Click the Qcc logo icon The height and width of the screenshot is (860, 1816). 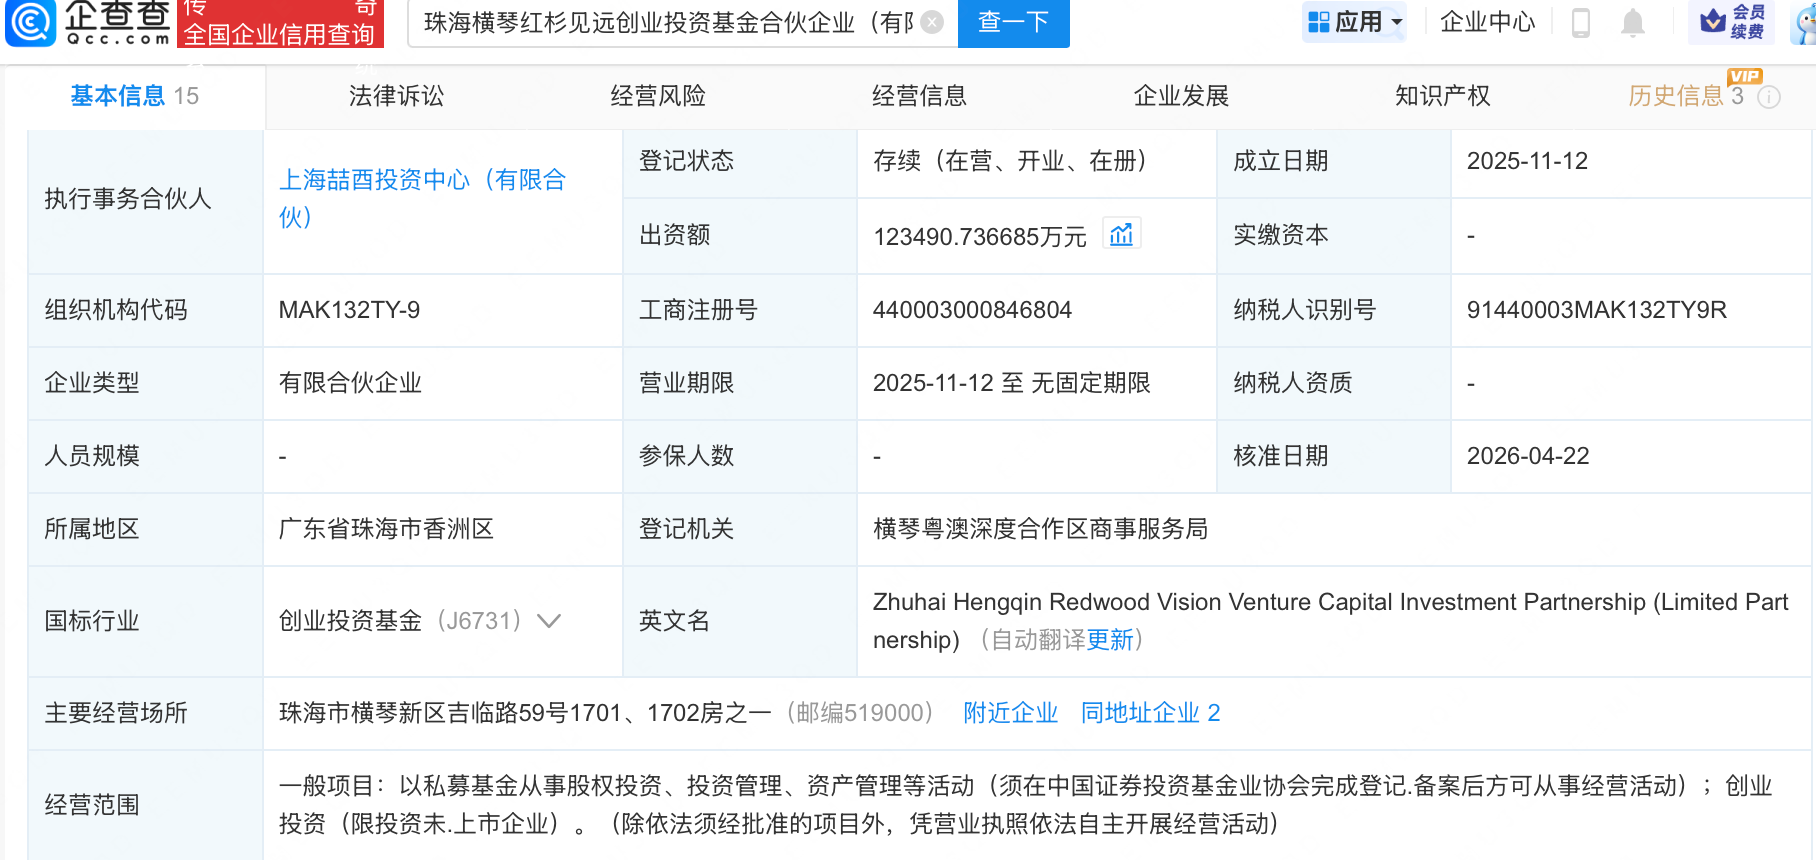30,22
